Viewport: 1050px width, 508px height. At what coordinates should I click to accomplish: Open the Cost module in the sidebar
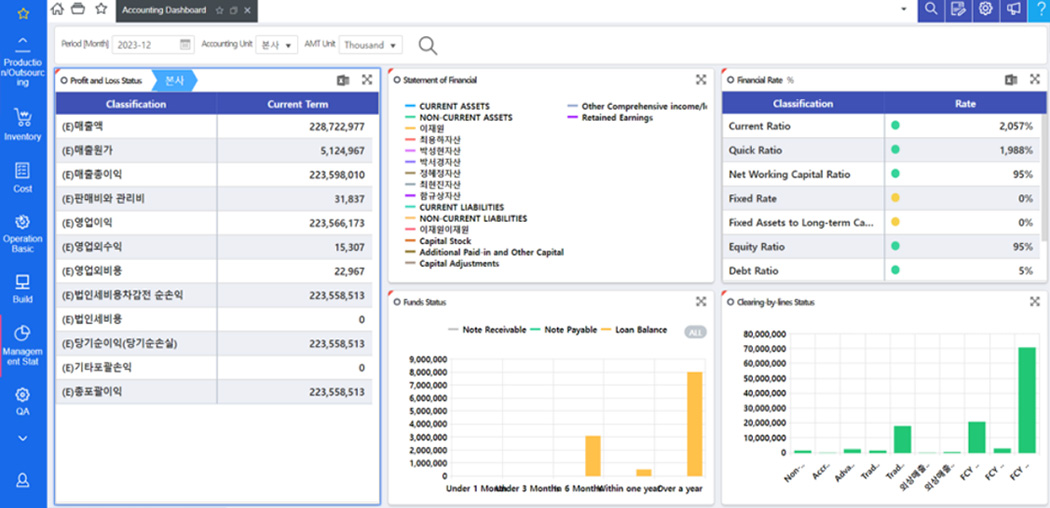22,176
